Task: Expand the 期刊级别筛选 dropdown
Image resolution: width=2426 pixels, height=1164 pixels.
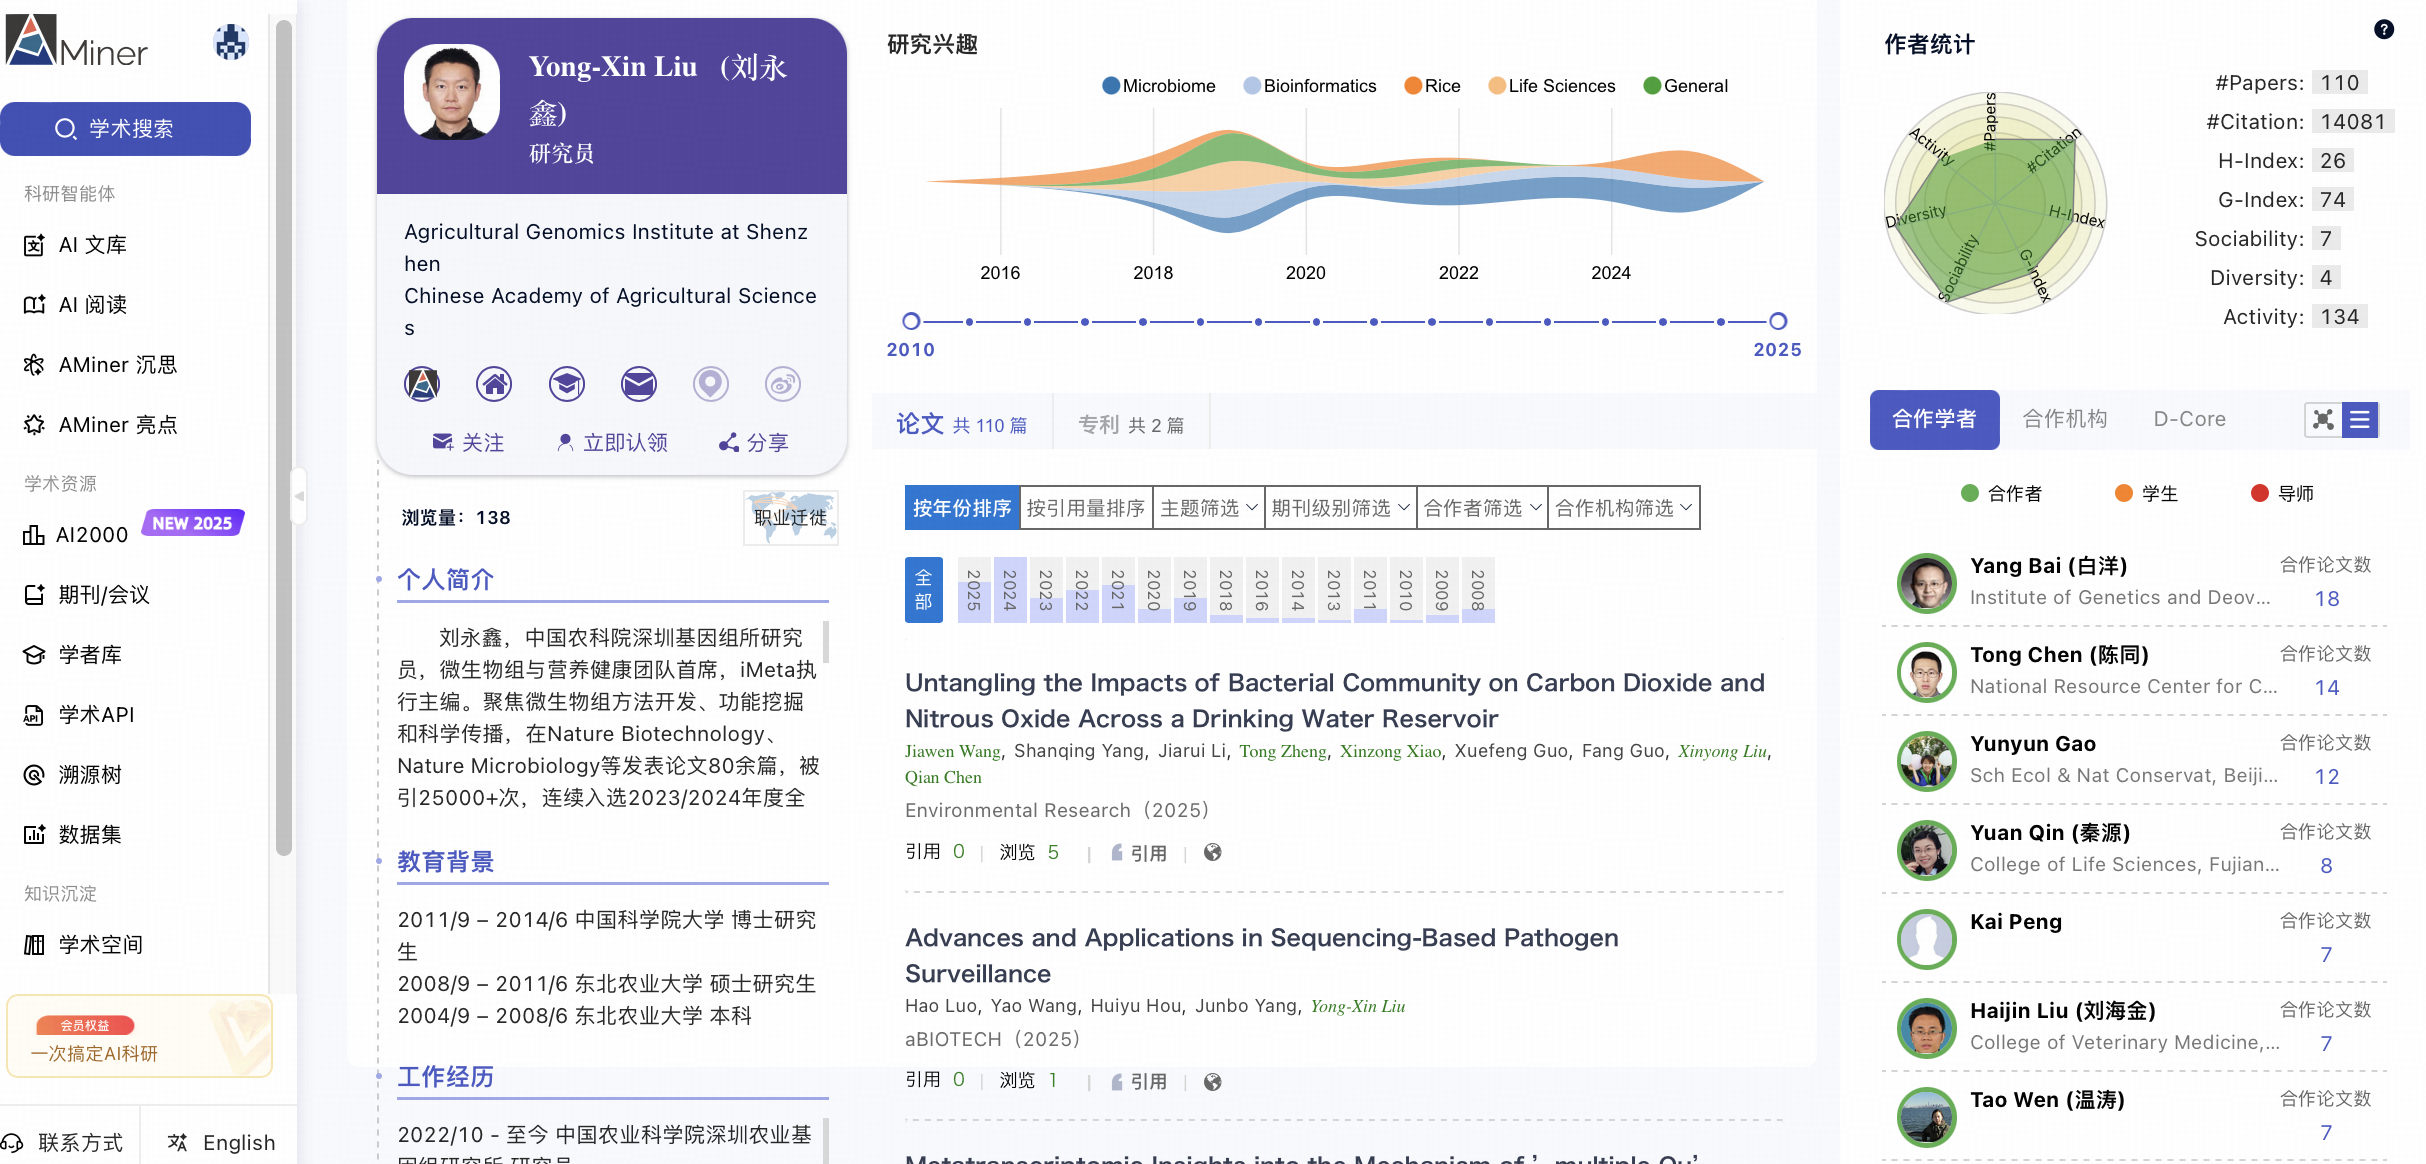Action: pyautogui.click(x=1339, y=508)
